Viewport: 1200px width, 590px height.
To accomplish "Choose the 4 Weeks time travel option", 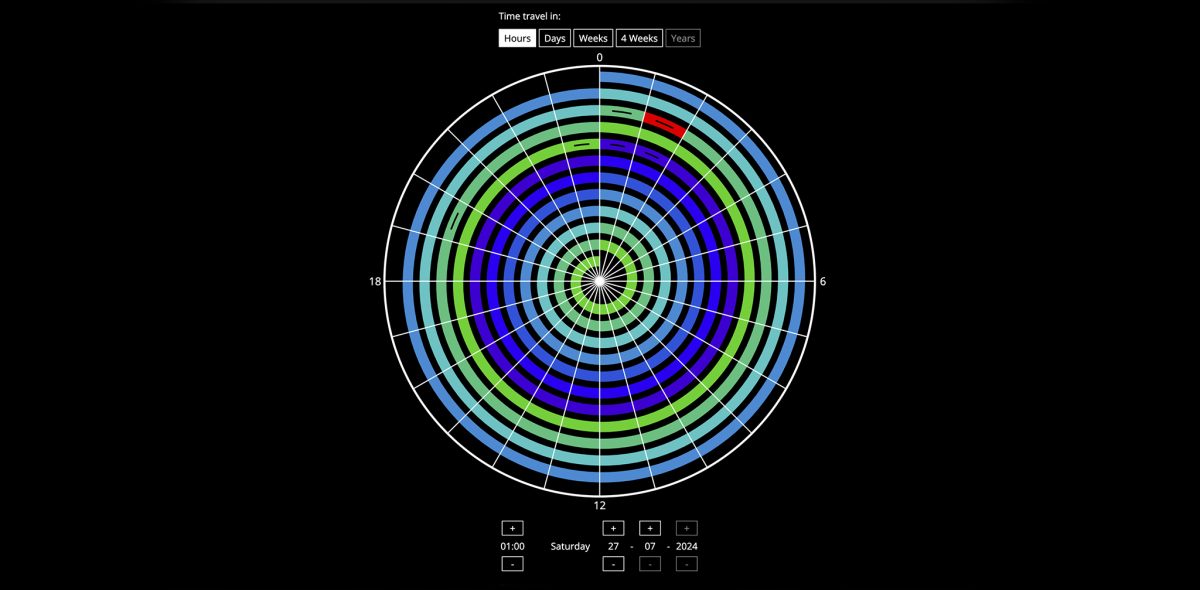I will coord(638,38).
